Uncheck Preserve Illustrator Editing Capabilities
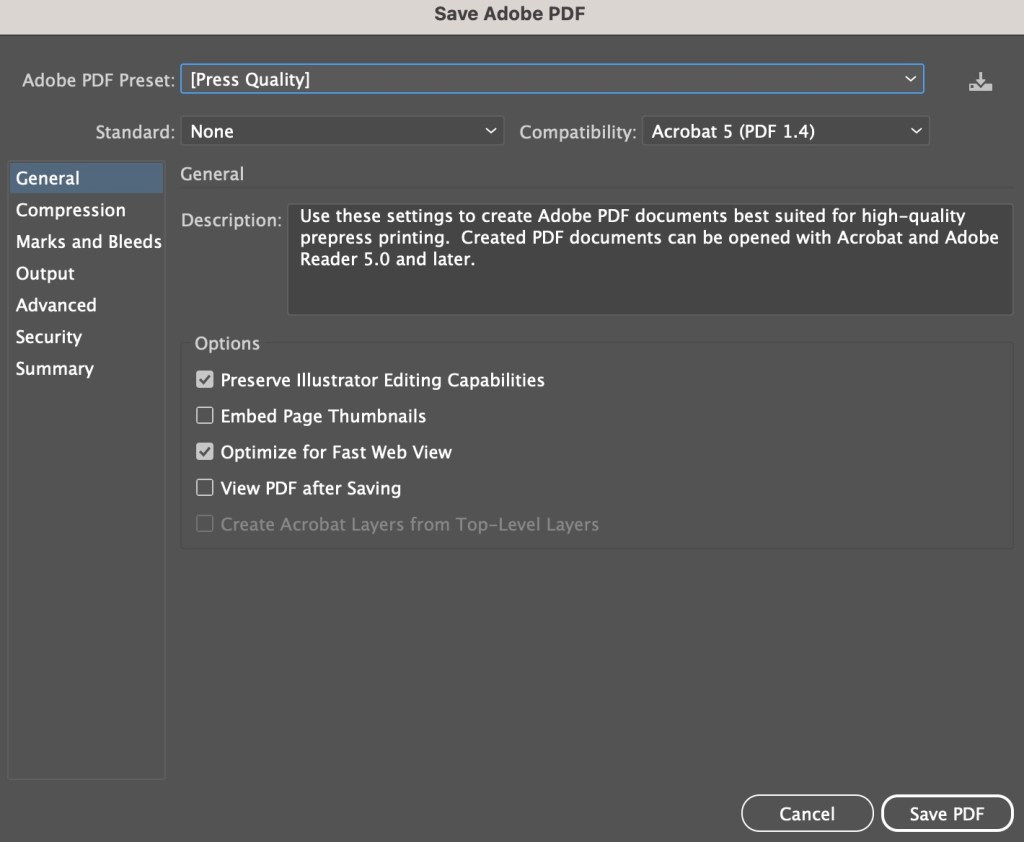 205,380
